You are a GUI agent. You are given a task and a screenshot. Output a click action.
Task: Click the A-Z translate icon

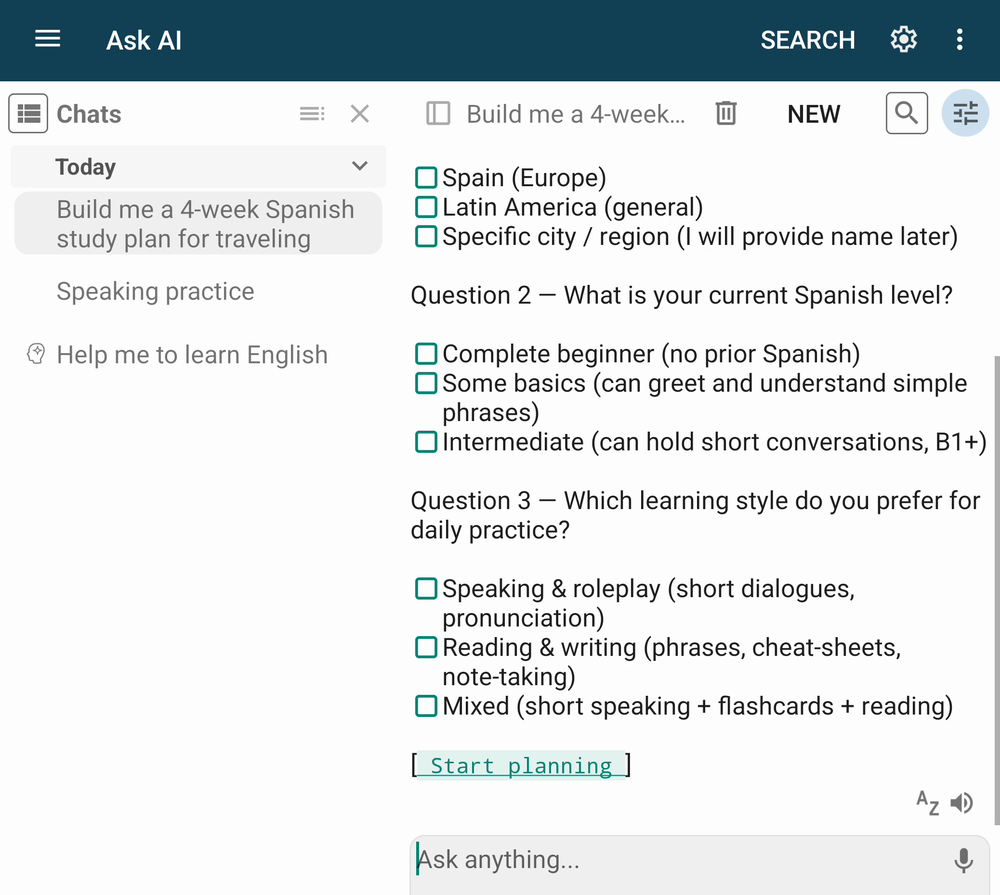coord(927,803)
